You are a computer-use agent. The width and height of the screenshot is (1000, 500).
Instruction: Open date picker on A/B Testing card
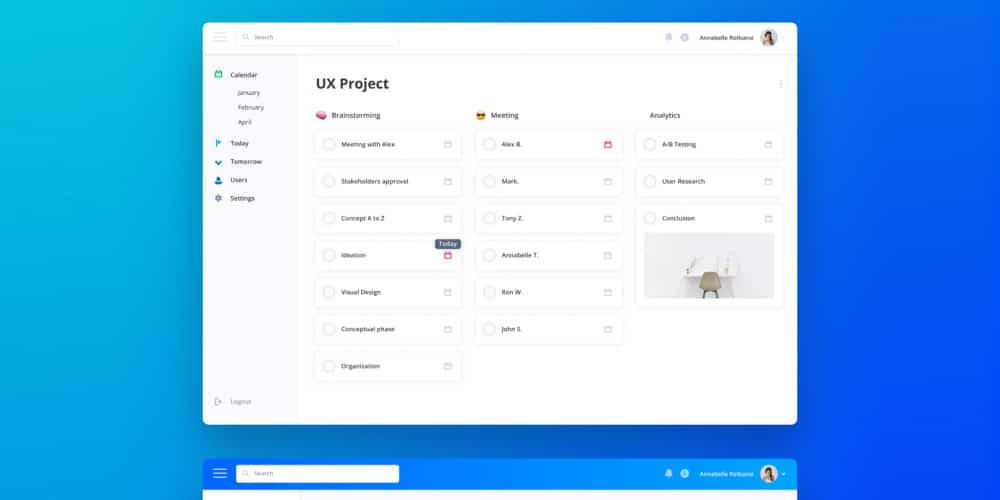768,145
